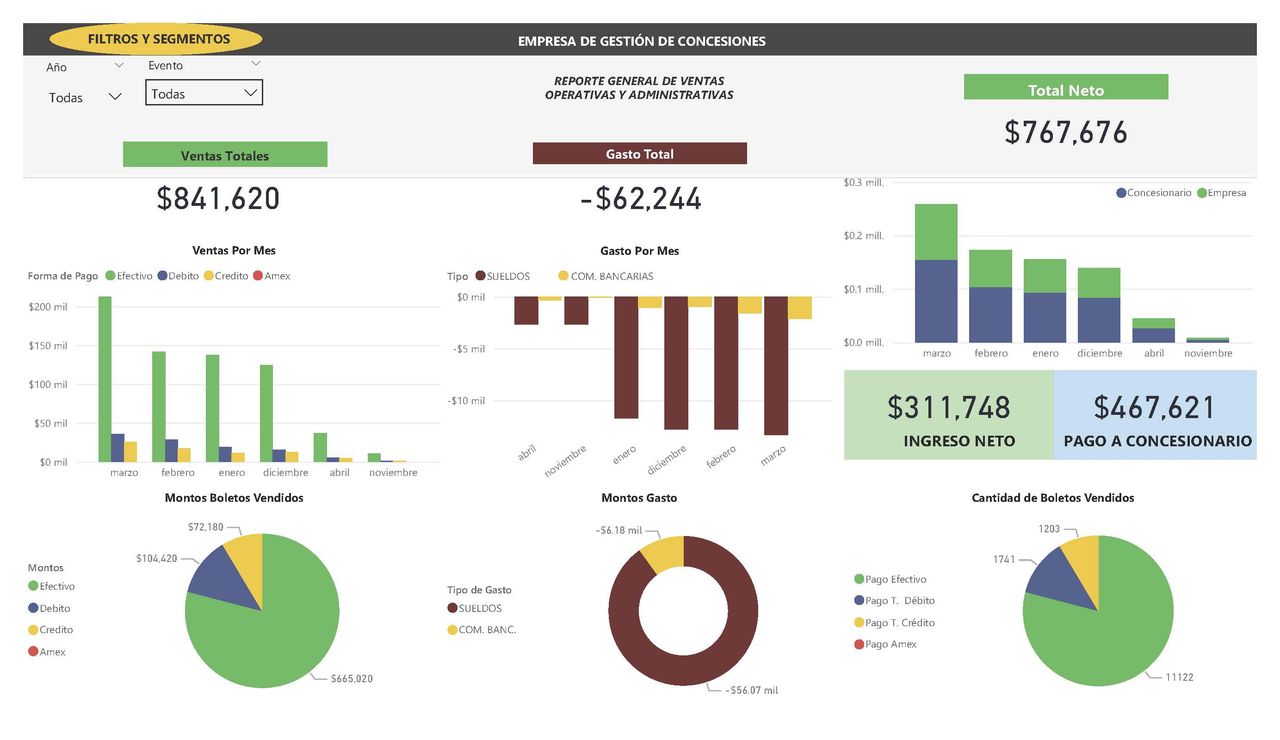Select the INGRESO NETO card
This screenshot has height=740, width=1280.
(x=949, y=415)
